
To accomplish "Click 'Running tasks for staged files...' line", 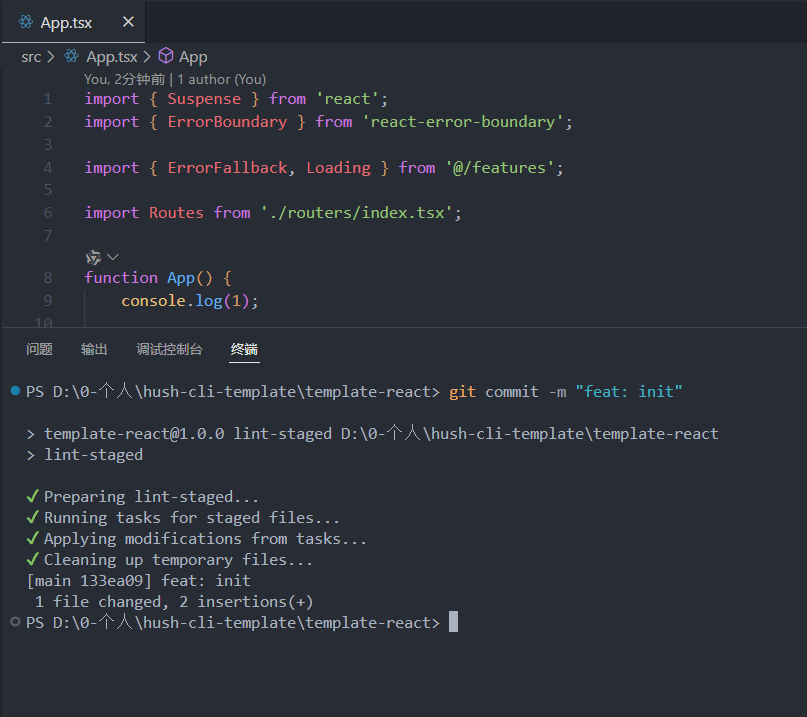I will click(192, 517).
